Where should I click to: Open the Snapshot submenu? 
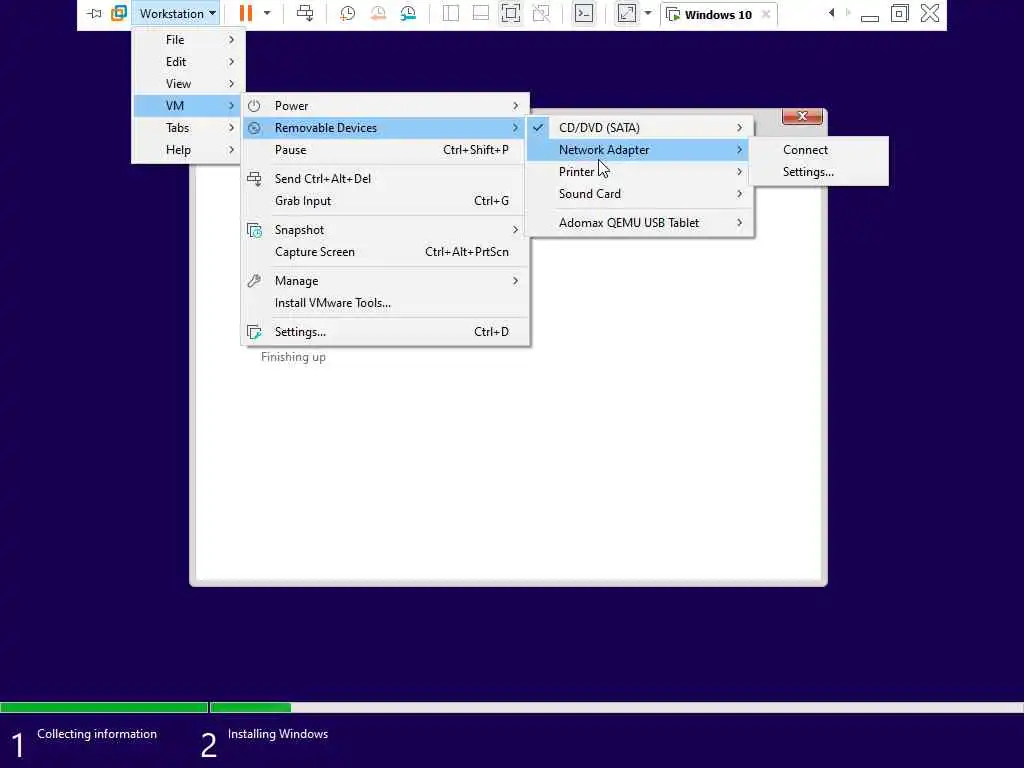coord(386,230)
